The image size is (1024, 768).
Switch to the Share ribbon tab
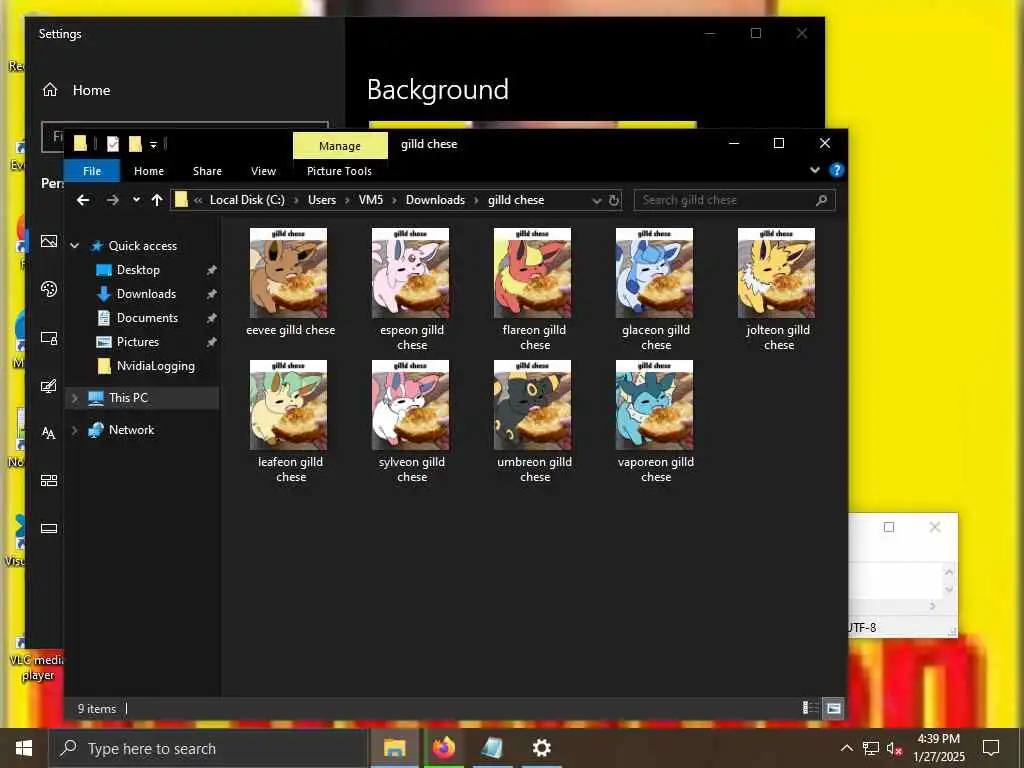click(x=207, y=171)
